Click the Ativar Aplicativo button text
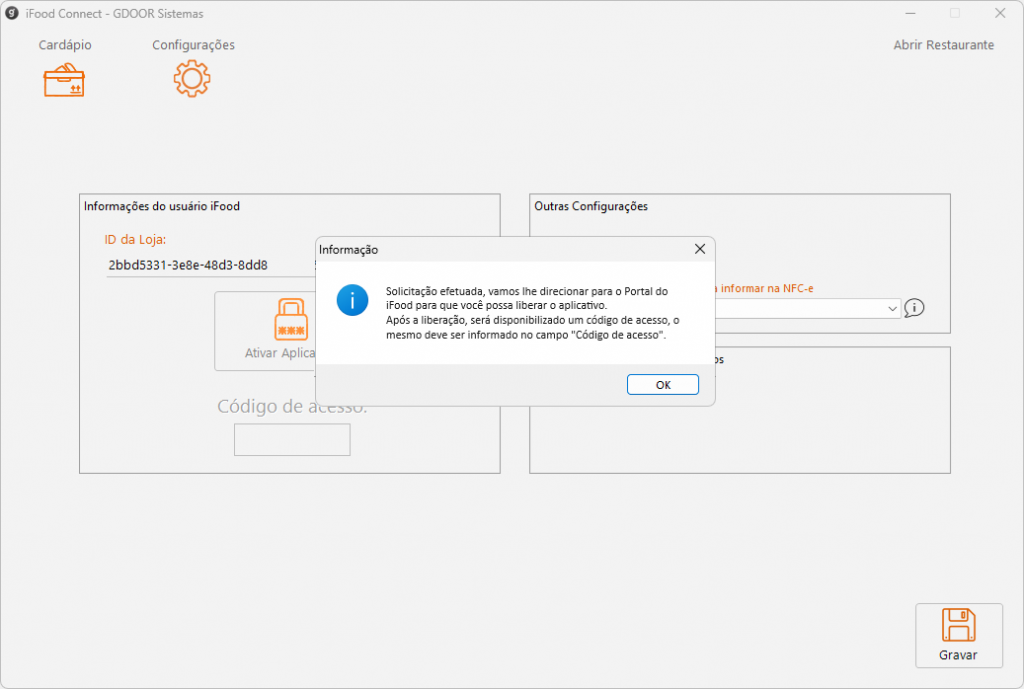Viewport: 1024px width, 689px height. [x=280, y=353]
